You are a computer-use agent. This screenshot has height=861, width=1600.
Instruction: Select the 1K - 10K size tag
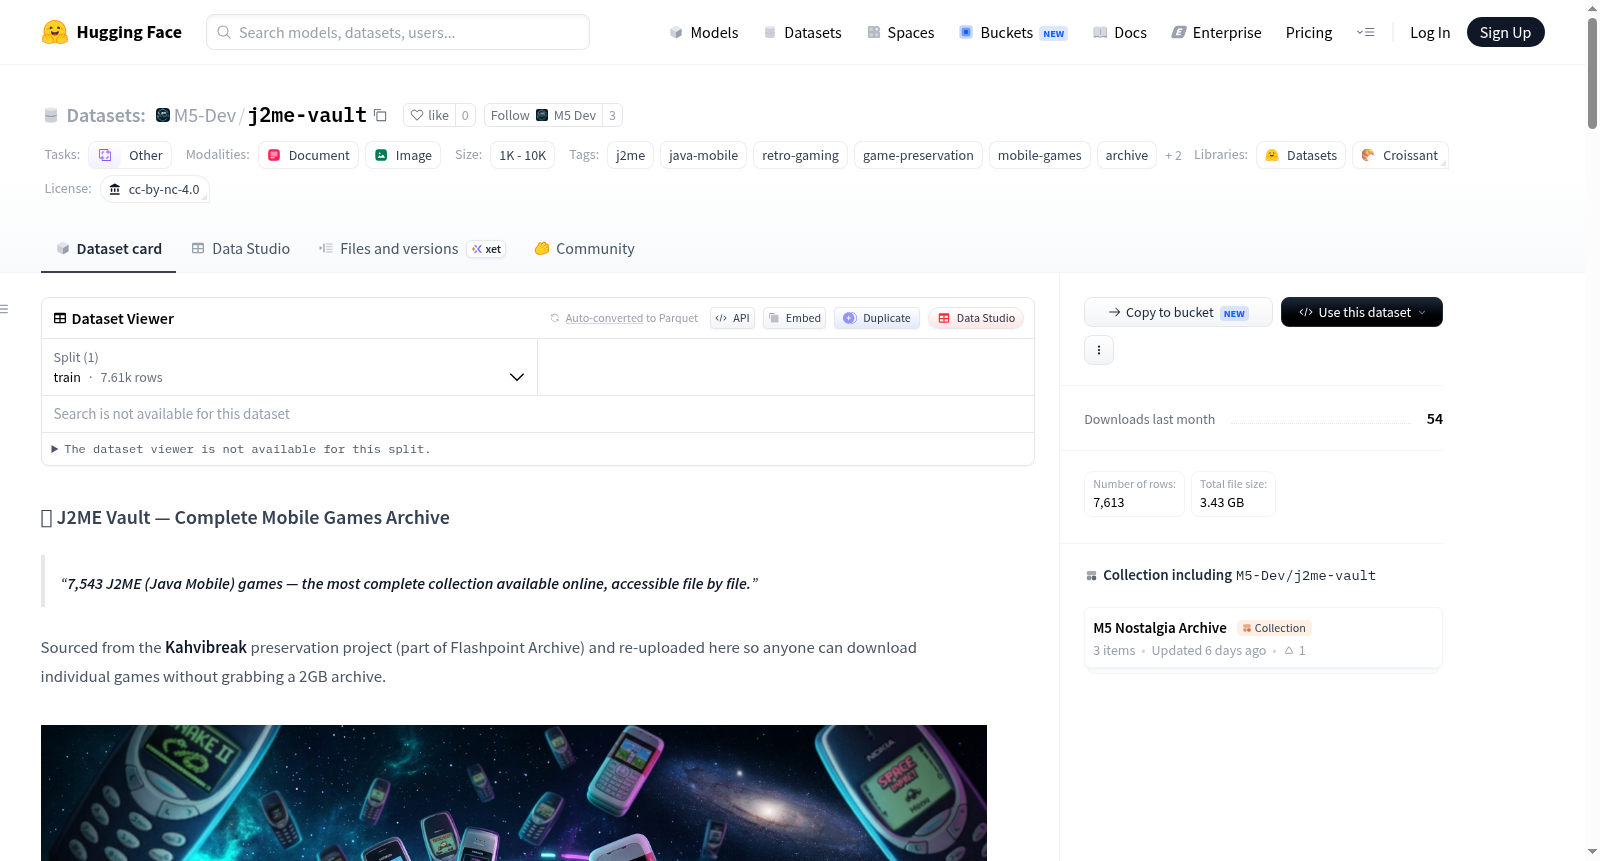click(522, 155)
